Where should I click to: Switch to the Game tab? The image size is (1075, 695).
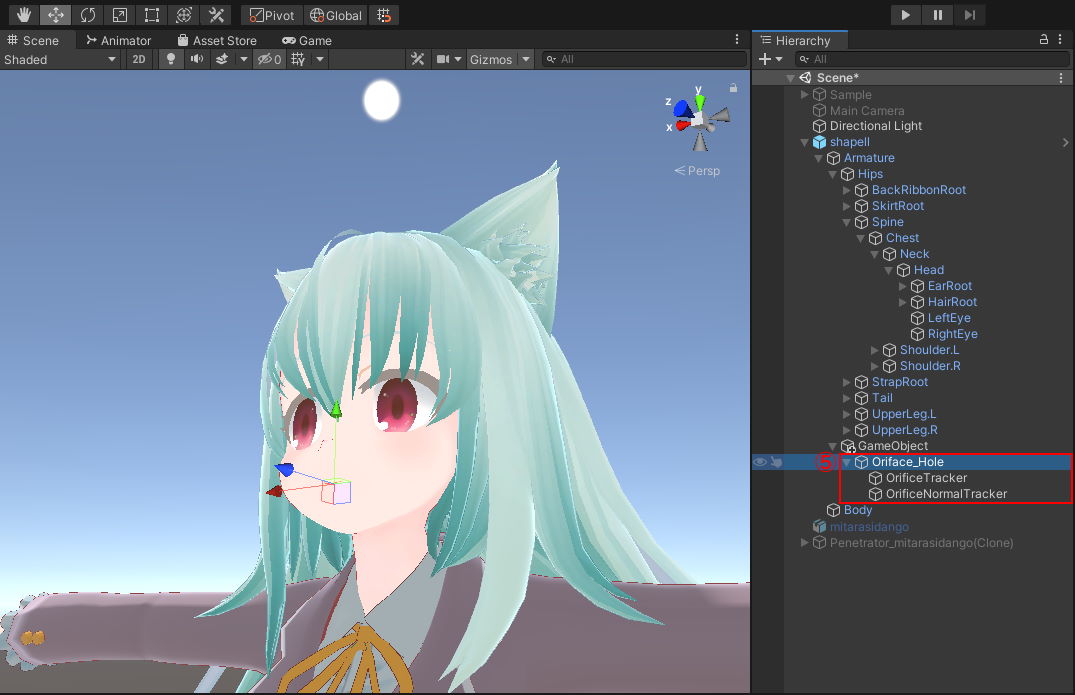(x=306, y=40)
